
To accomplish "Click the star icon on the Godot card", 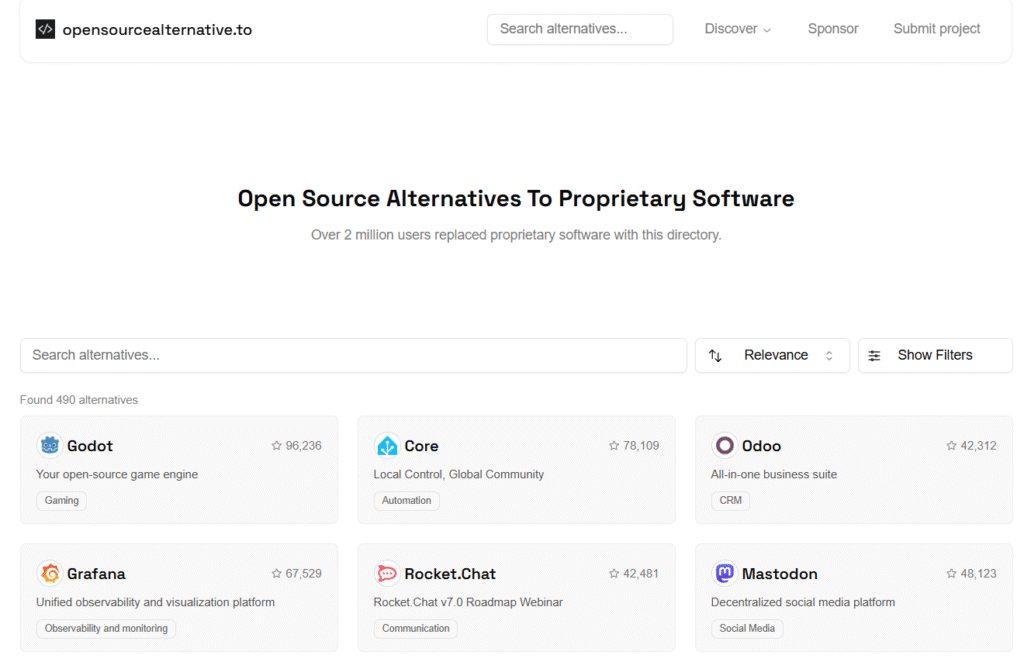I will coord(276,446).
